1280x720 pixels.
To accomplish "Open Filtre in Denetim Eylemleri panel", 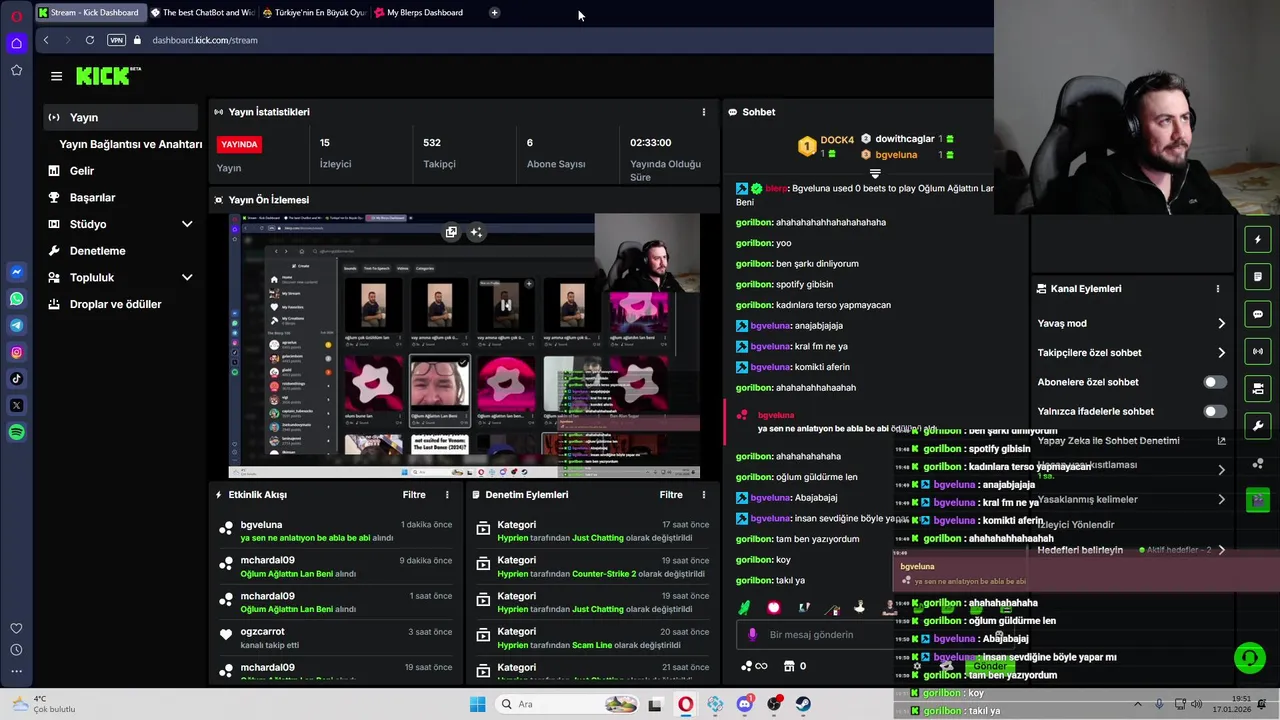I will point(671,495).
